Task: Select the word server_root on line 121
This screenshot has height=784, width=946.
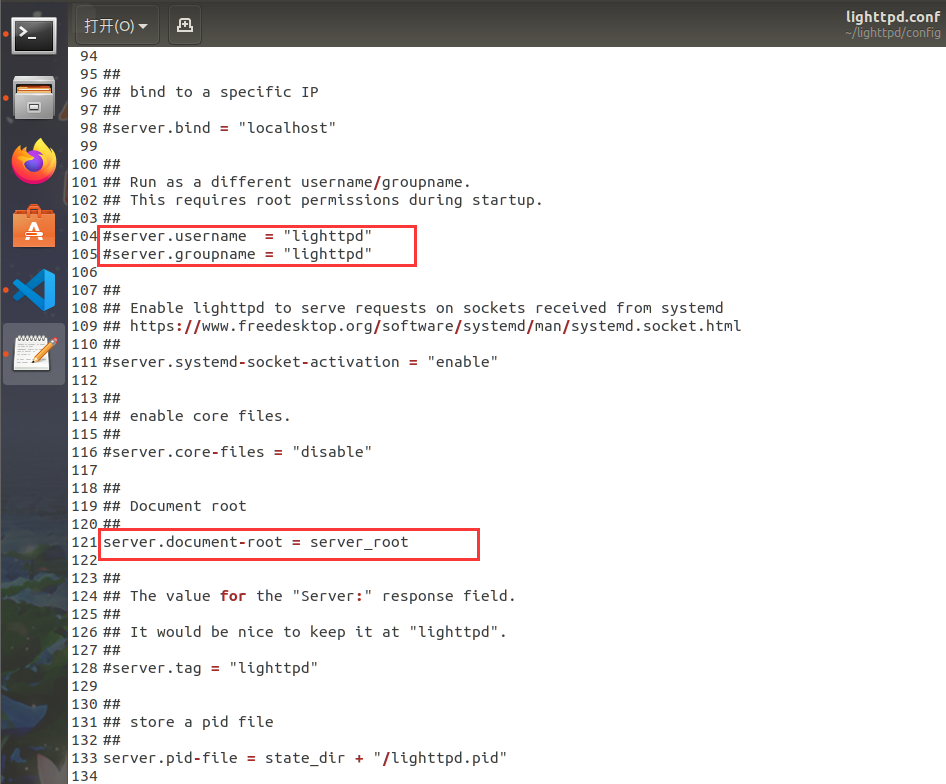Action: click(362, 541)
